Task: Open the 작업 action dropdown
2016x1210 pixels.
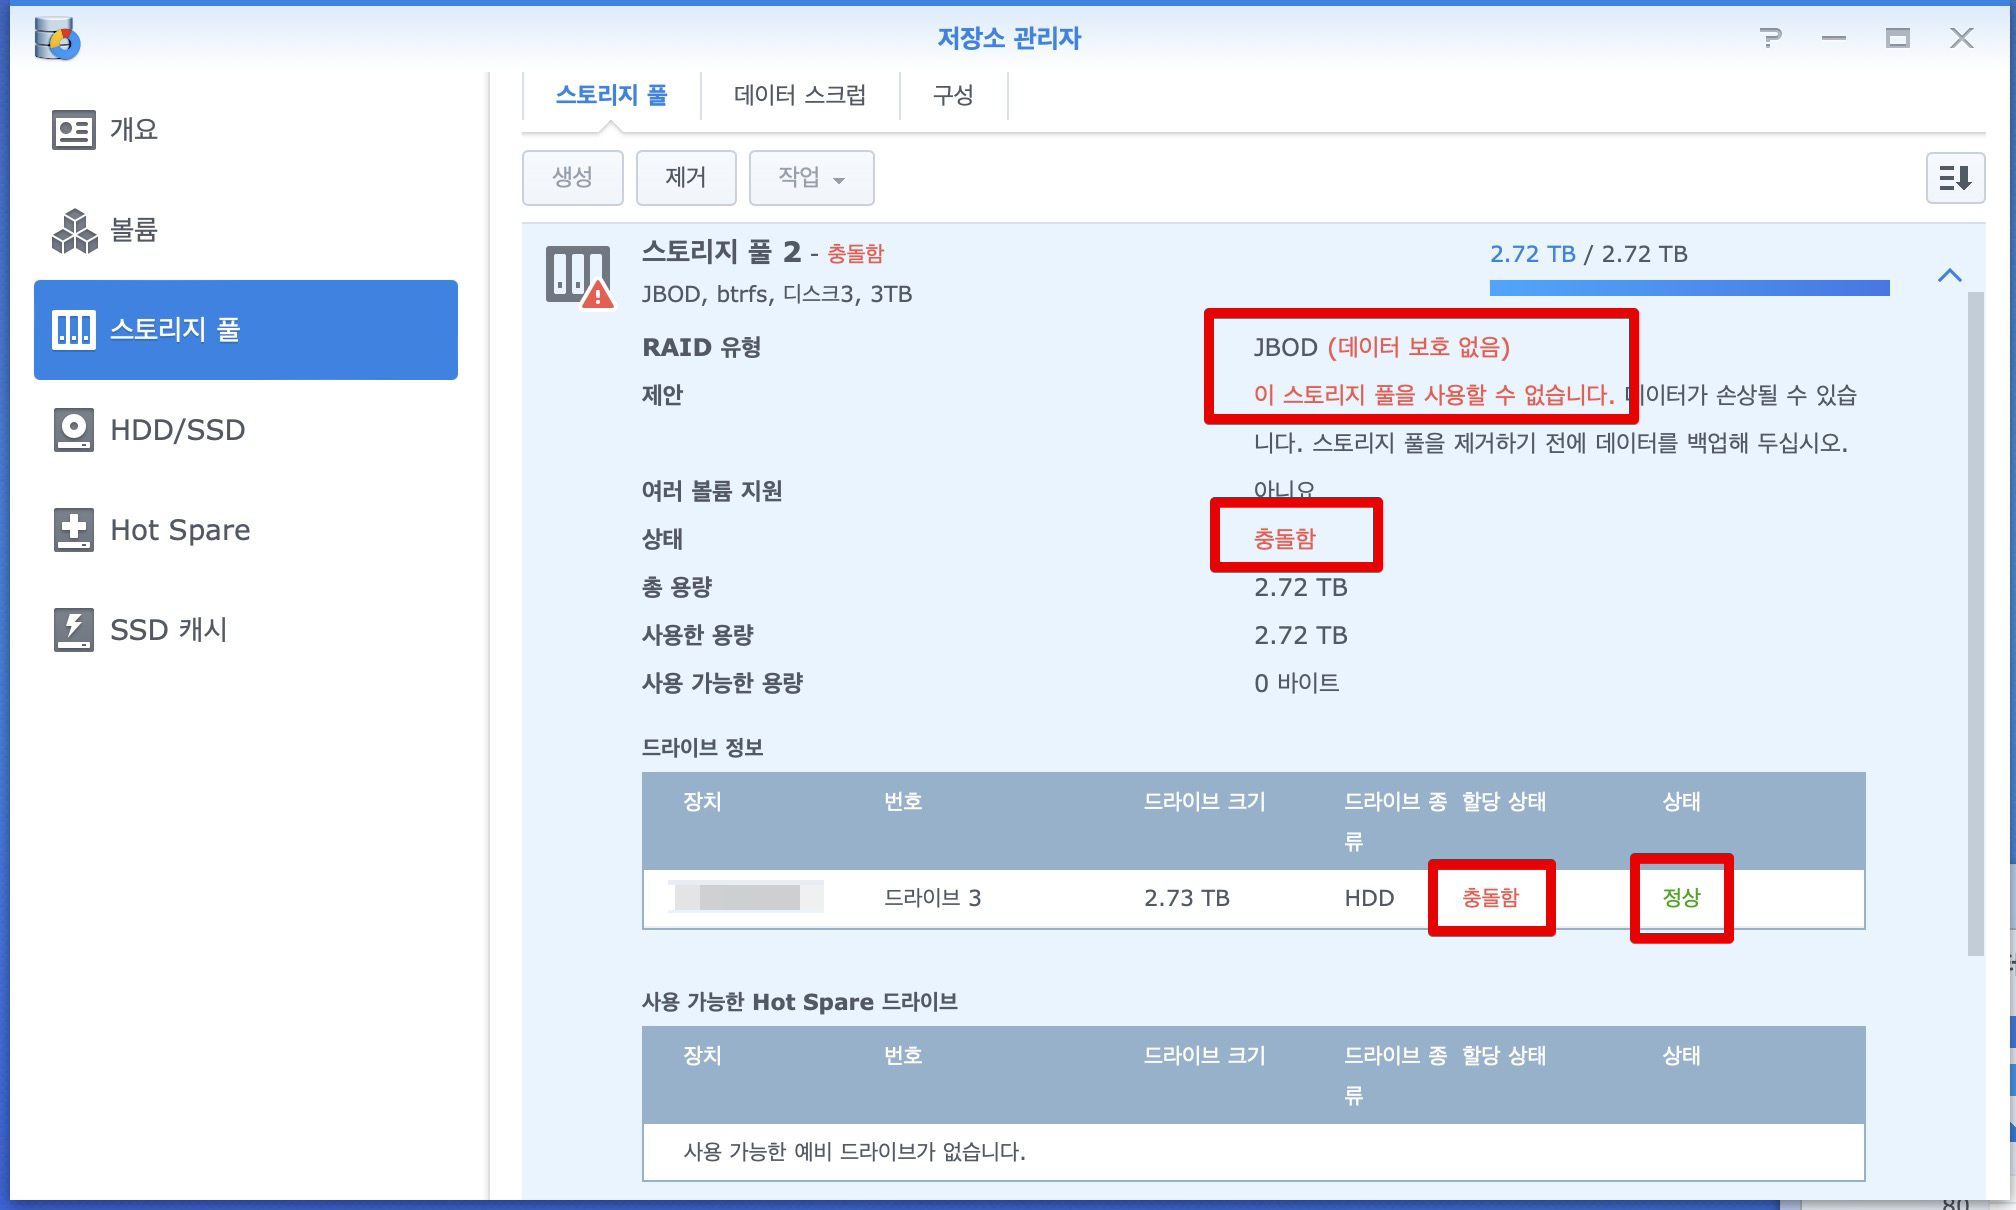Action: tap(811, 178)
